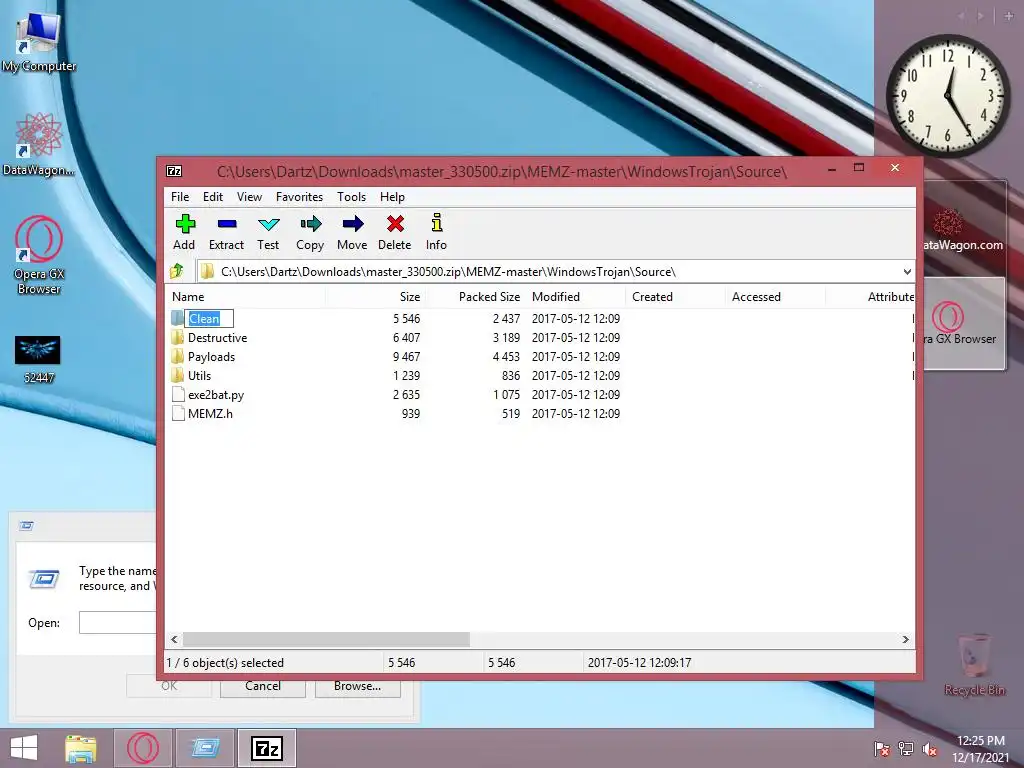Open DataWagon desktop shortcut

point(39,145)
